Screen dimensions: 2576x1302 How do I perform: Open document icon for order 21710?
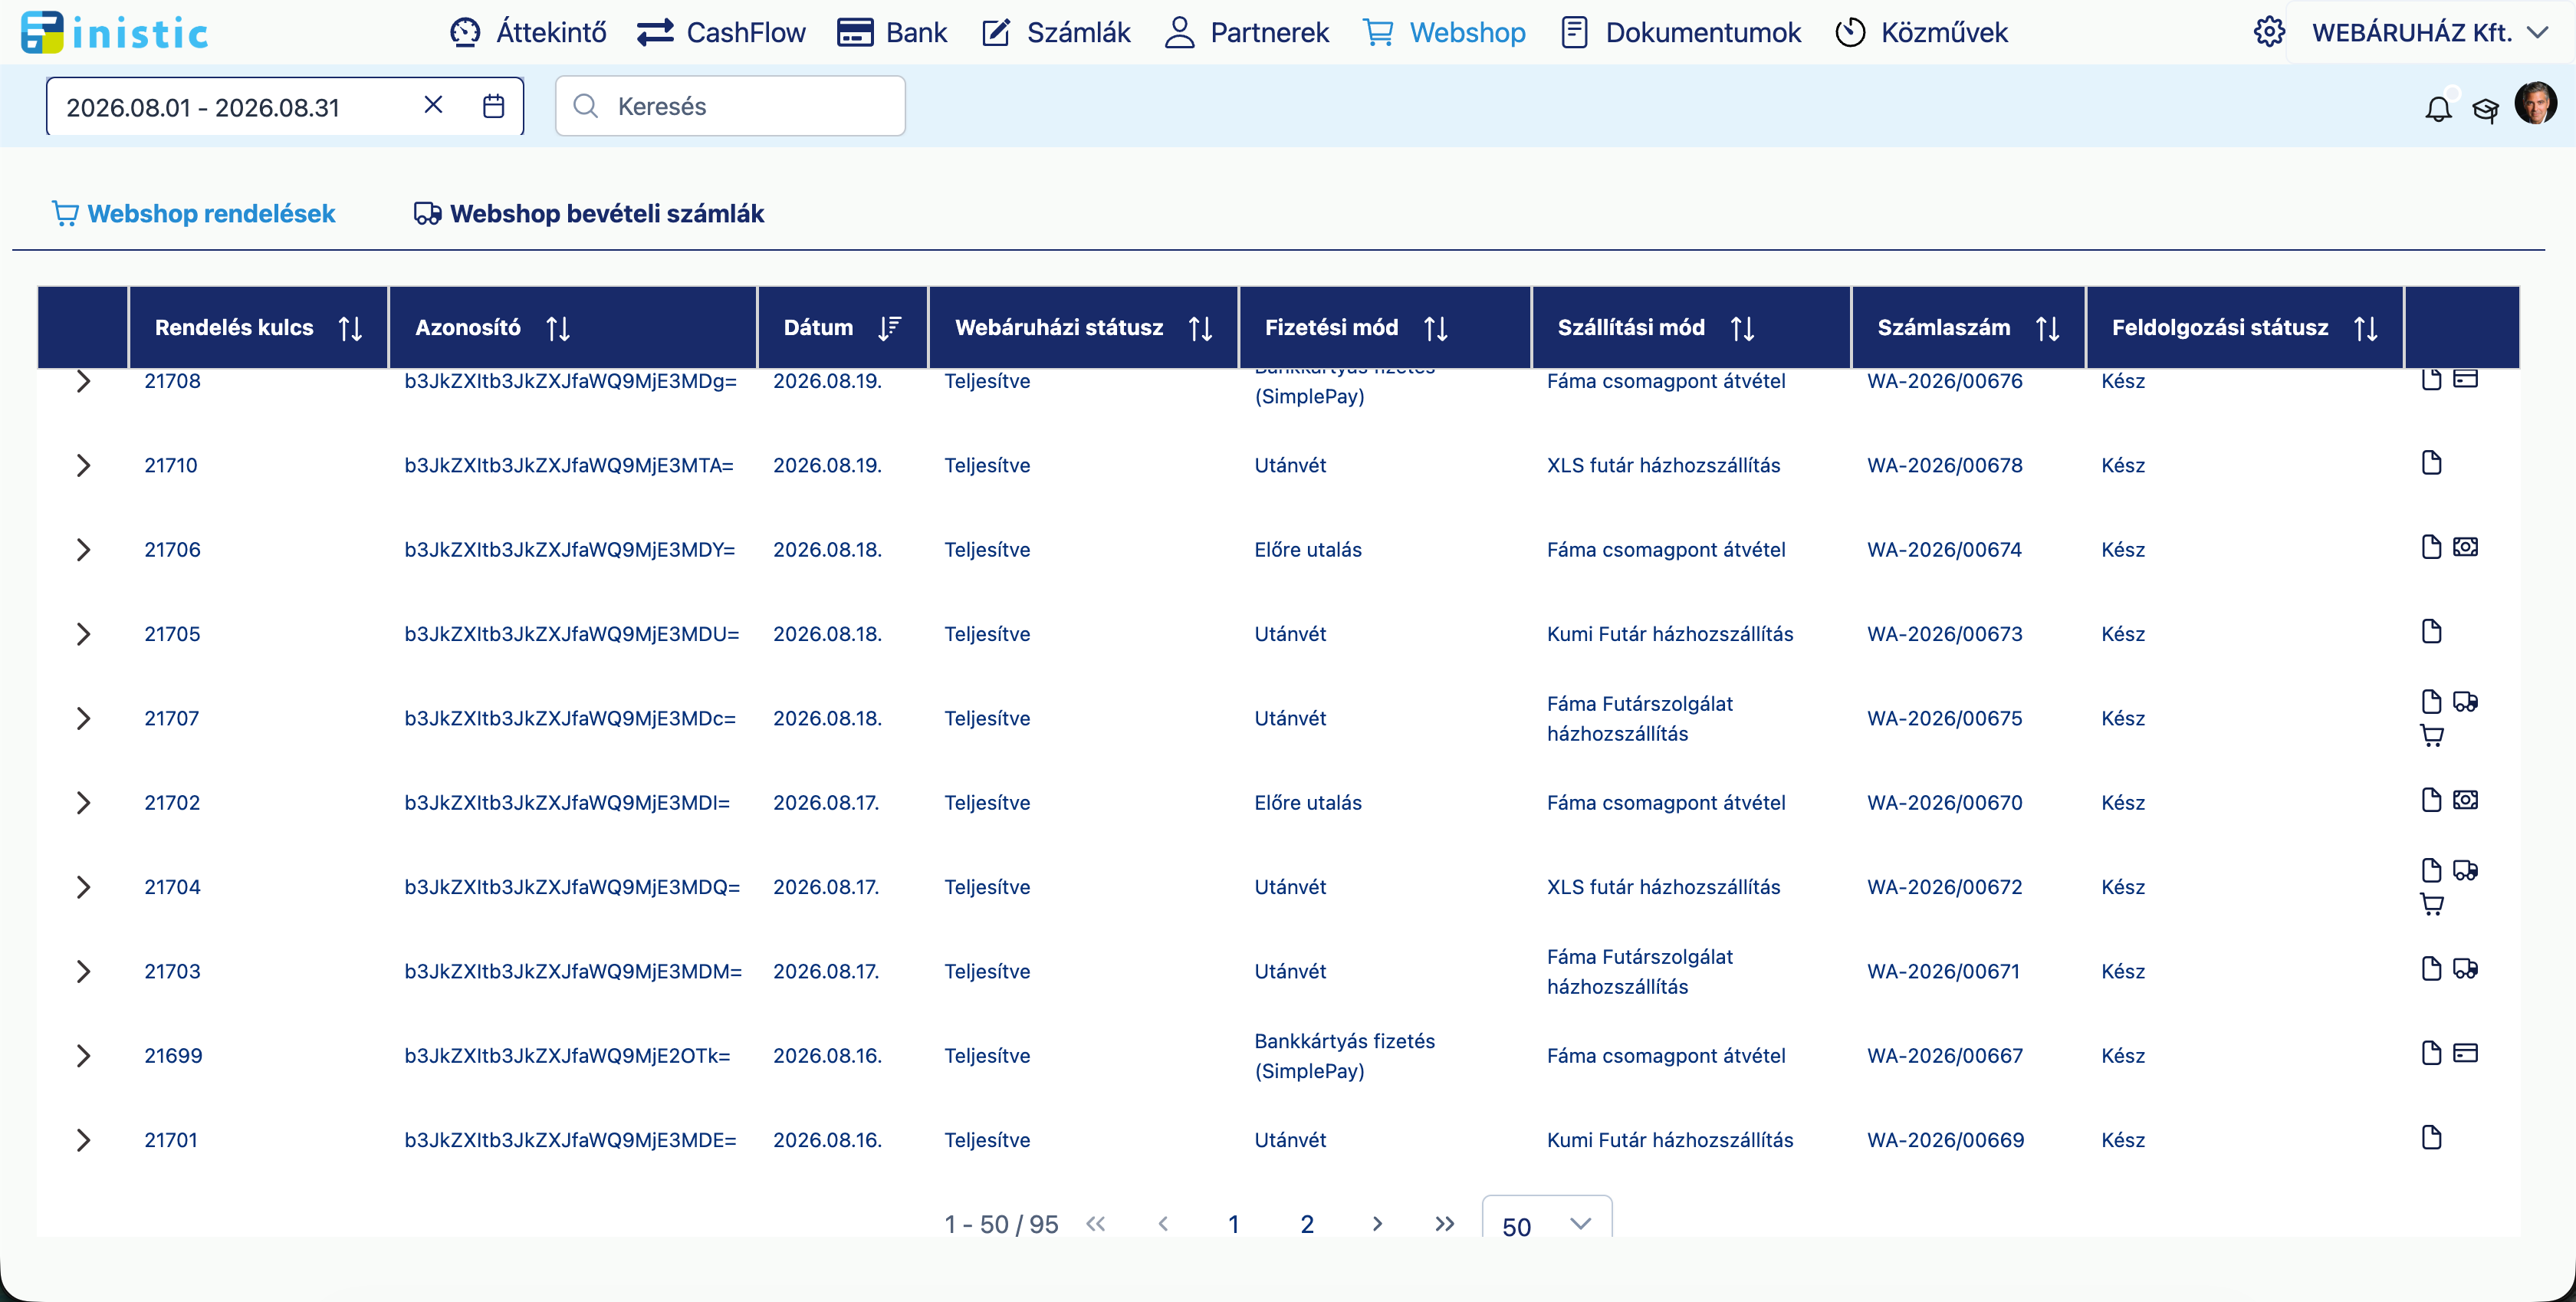(2431, 462)
